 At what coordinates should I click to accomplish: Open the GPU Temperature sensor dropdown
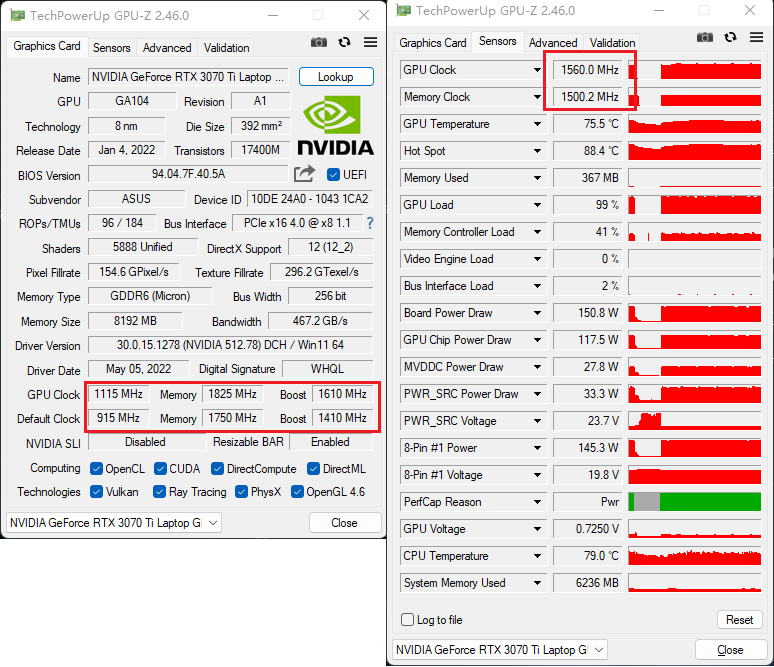point(537,124)
